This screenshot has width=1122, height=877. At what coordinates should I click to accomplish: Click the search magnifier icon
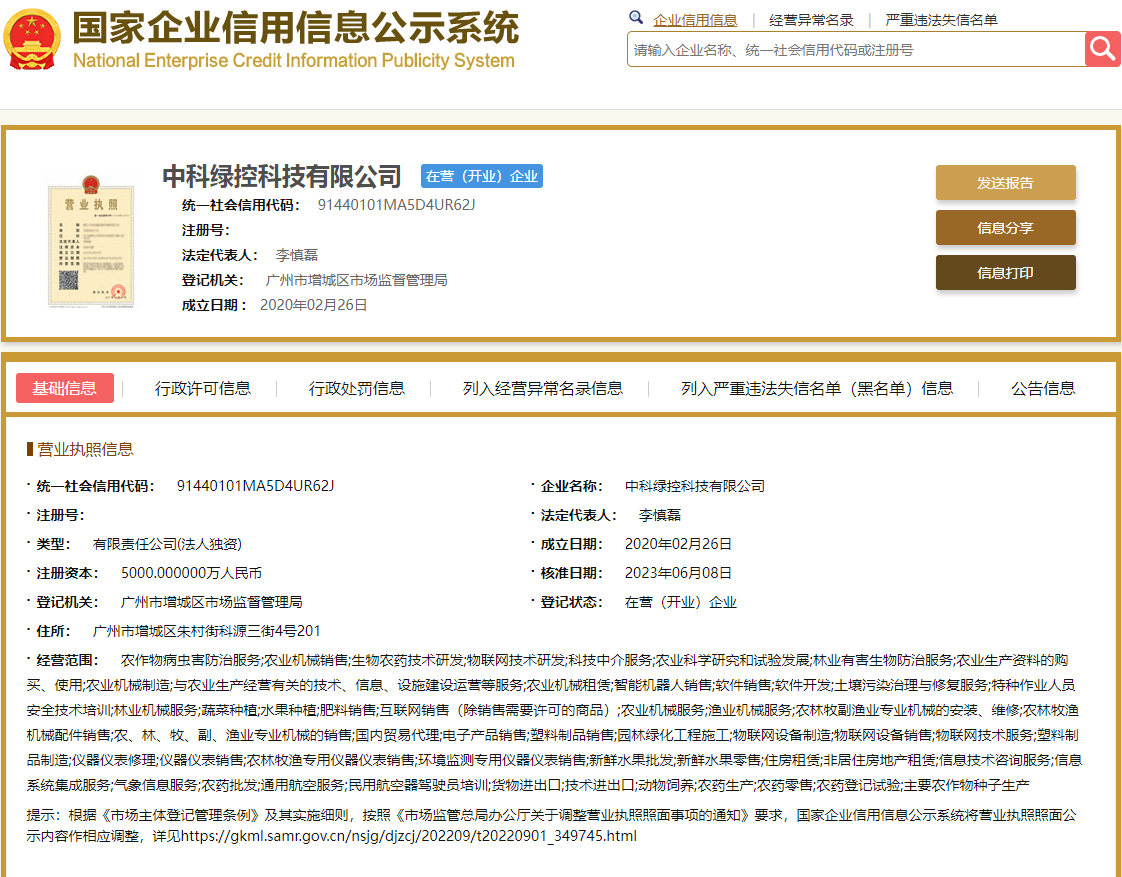click(x=1101, y=48)
